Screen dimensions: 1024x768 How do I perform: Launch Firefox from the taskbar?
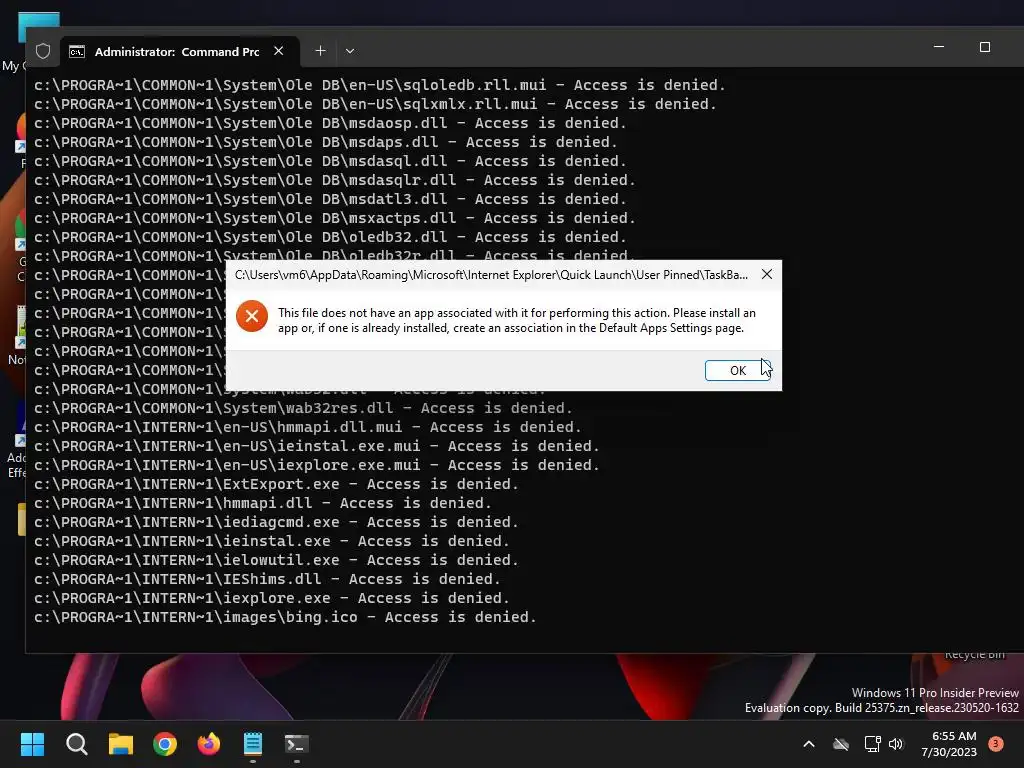pyautogui.click(x=209, y=744)
